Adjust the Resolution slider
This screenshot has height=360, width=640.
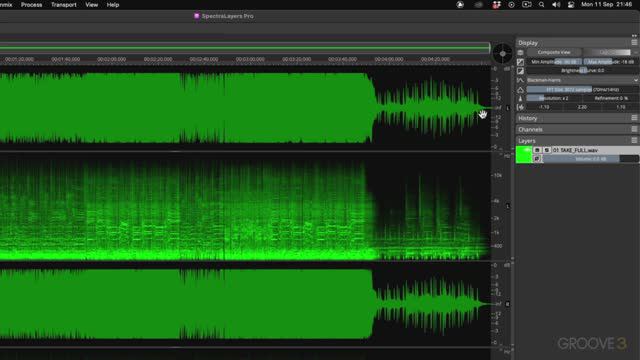click(x=554, y=98)
